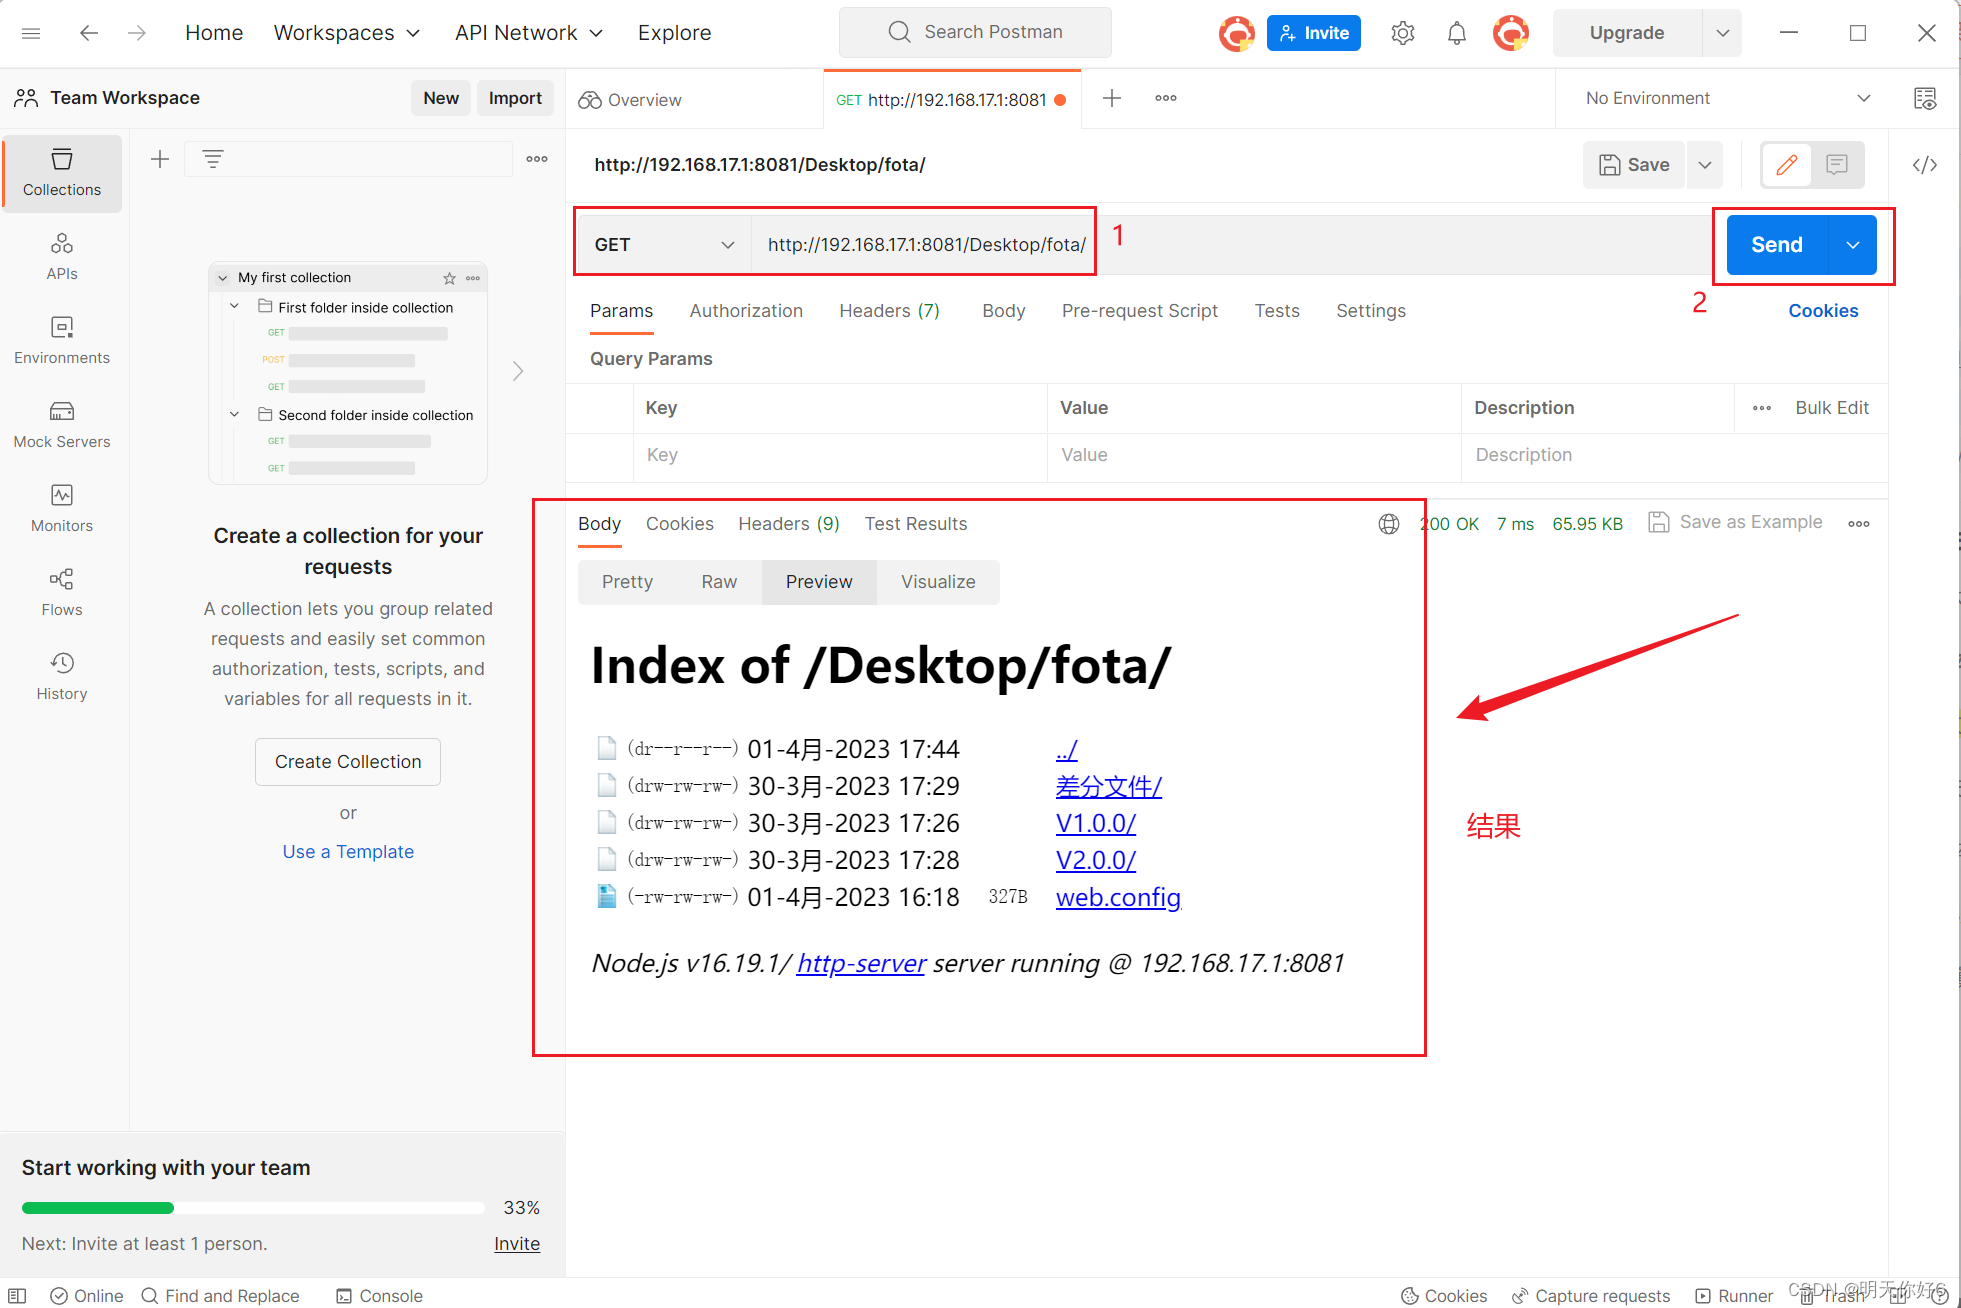
Task: Click the request URL input field
Action: click(x=1231, y=245)
